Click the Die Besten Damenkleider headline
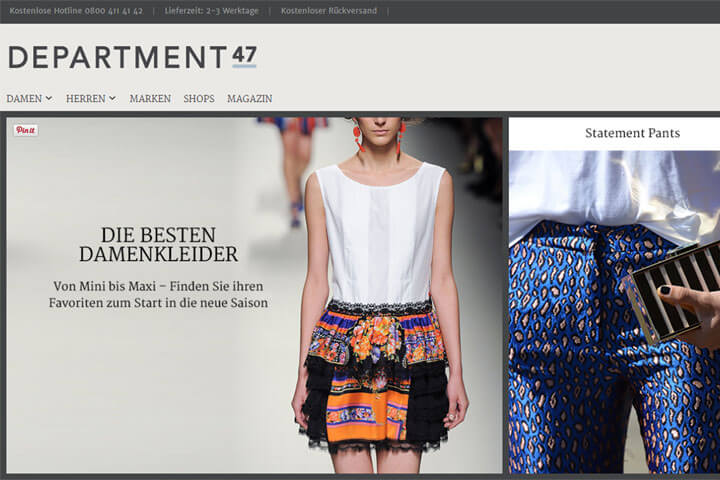720x480 pixels. pyautogui.click(x=158, y=244)
